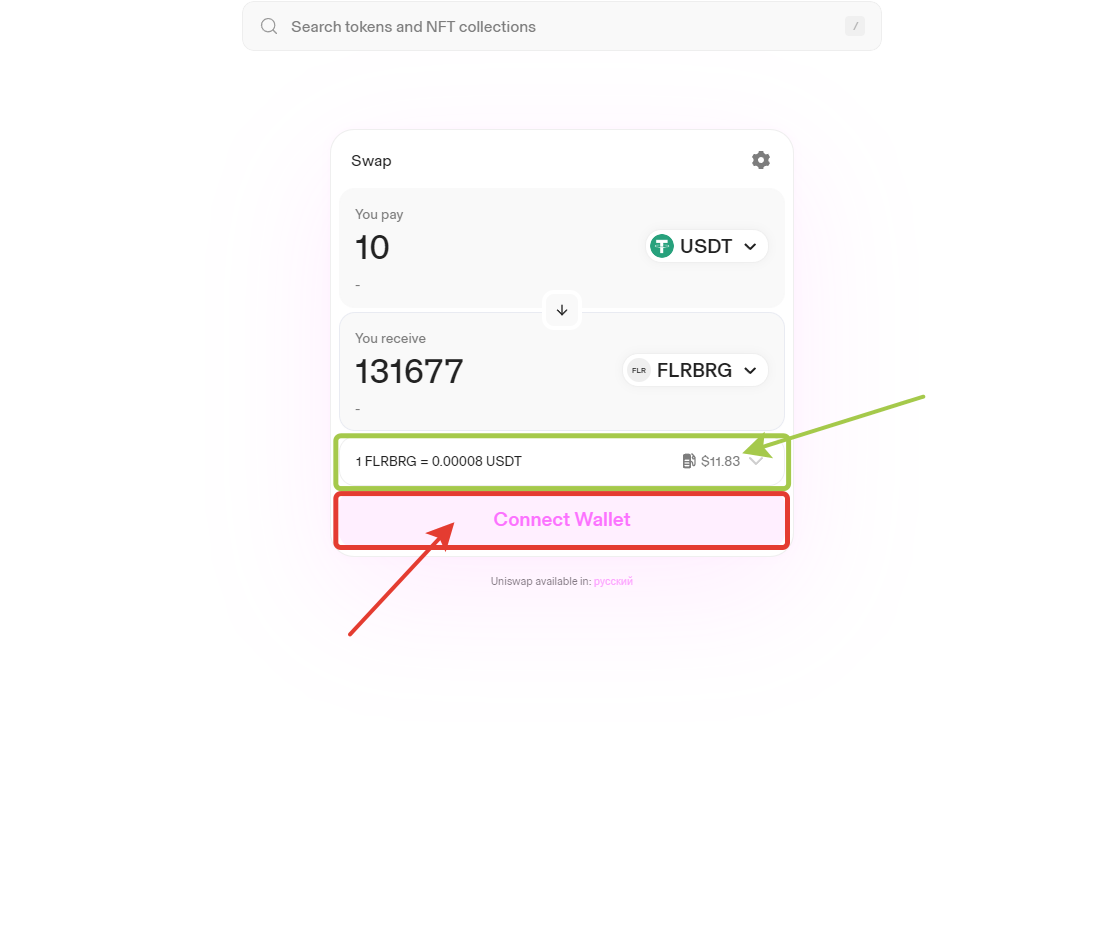Open swap settings via gear icon
The height and width of the screenshot is (929, 1102).
761,160
